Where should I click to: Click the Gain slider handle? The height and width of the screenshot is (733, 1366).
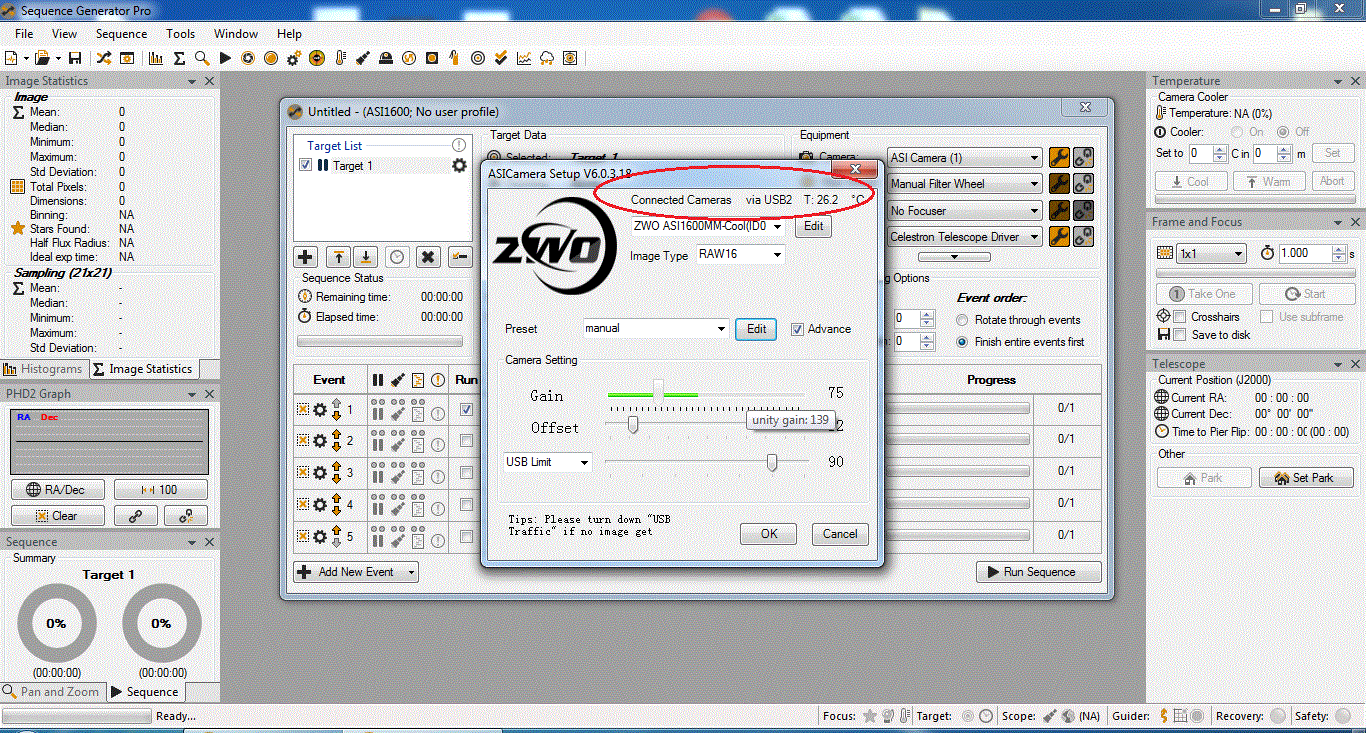tap(658, 390)
